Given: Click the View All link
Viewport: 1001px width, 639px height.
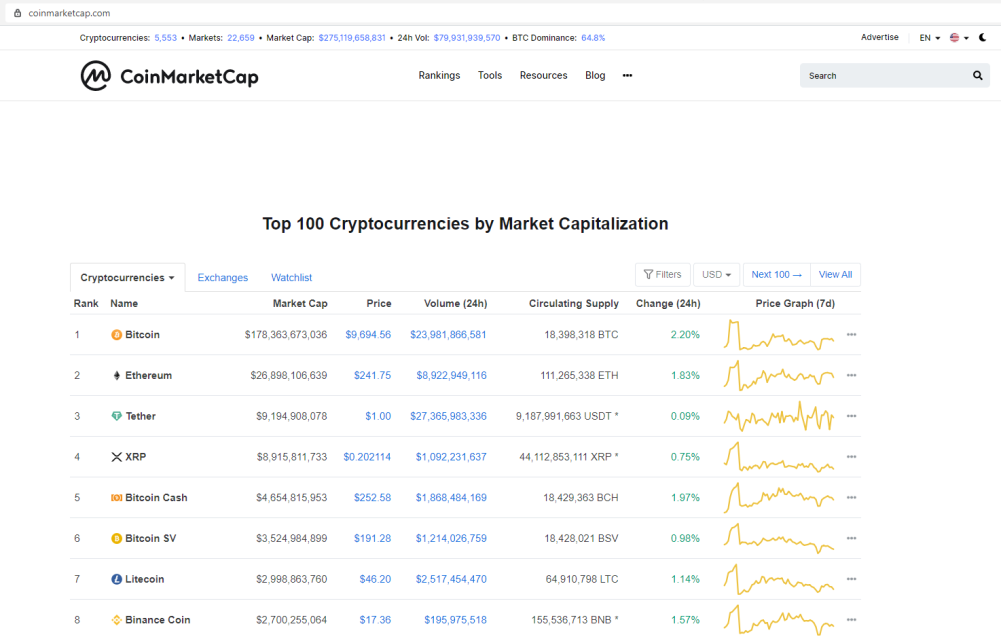Looking at the screenshot, I should coord(835,274).
